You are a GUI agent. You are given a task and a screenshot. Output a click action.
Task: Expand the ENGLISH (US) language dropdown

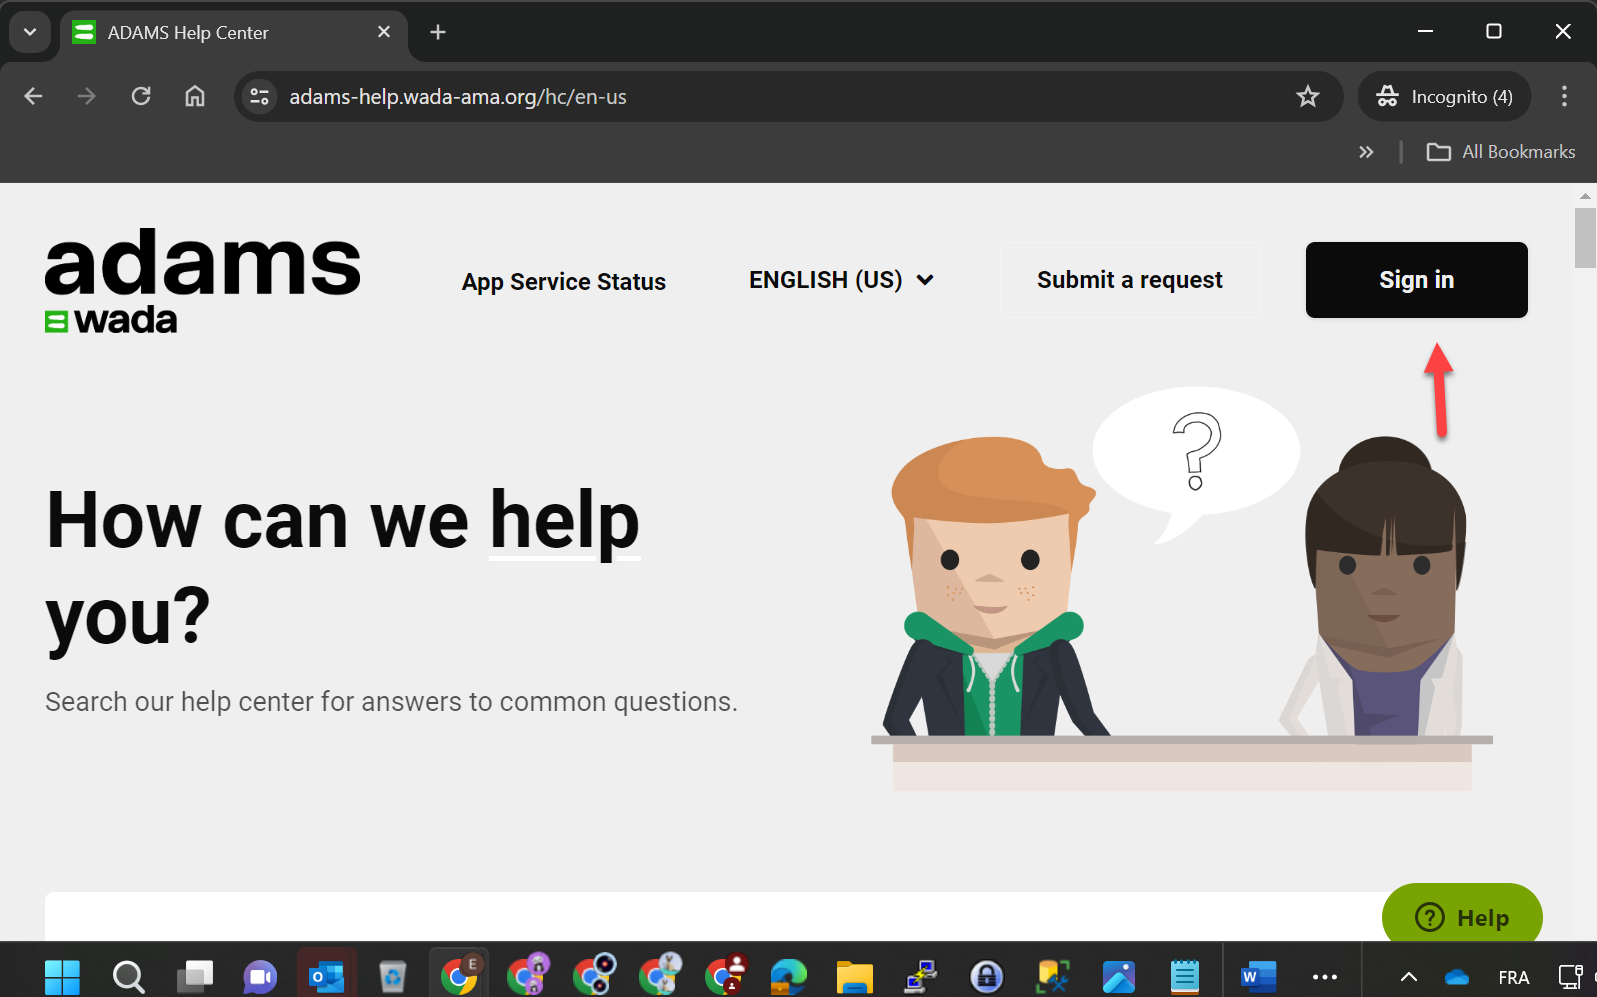point(841,280)
